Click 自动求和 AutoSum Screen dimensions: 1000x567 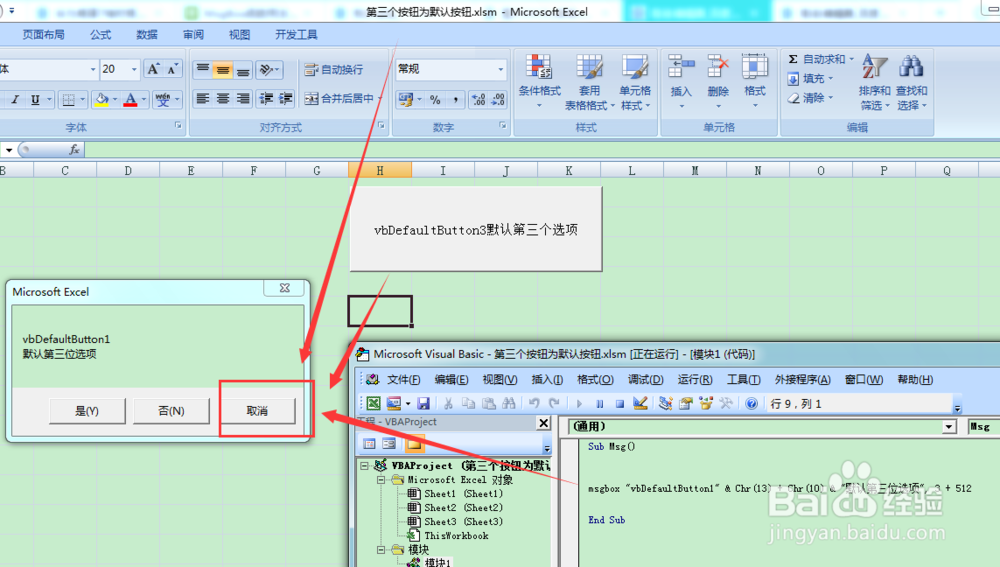(x=816, y=59)
